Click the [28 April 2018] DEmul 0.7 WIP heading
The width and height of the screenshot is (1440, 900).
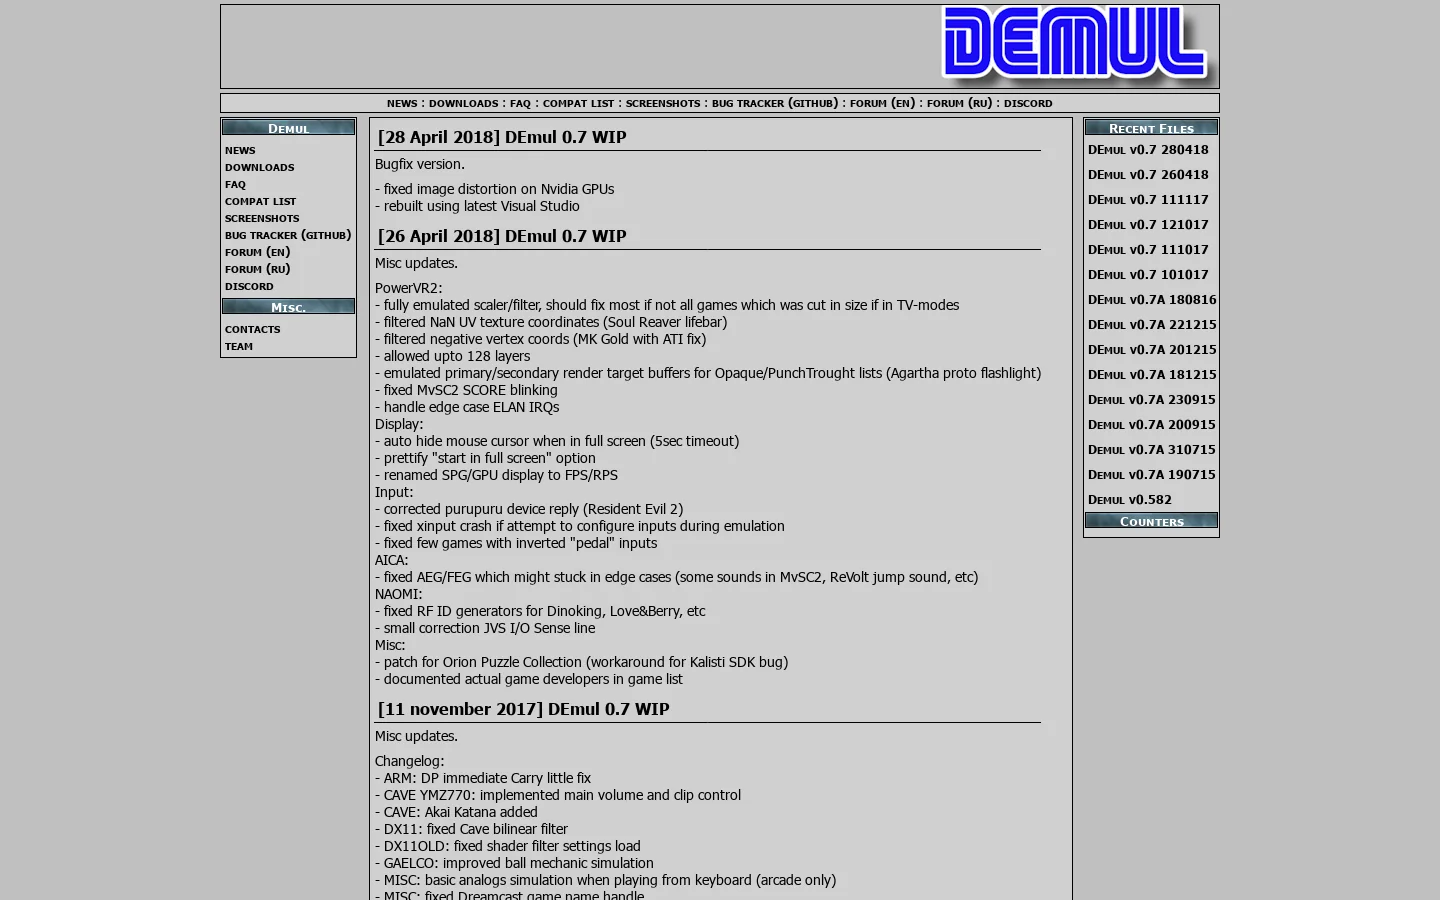coord(502,137)
